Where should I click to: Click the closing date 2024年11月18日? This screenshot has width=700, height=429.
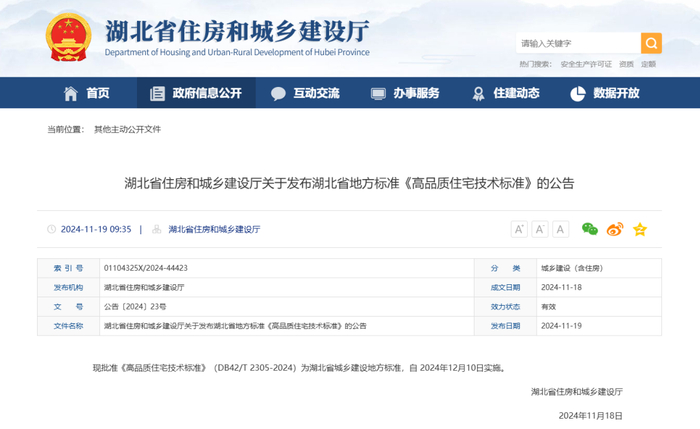[590, 416]
